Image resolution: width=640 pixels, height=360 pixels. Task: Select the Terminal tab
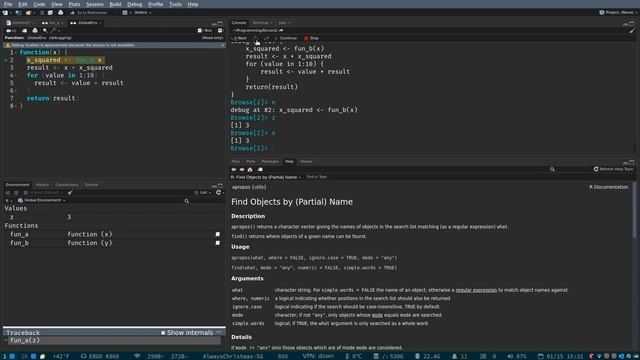point(261,23)
